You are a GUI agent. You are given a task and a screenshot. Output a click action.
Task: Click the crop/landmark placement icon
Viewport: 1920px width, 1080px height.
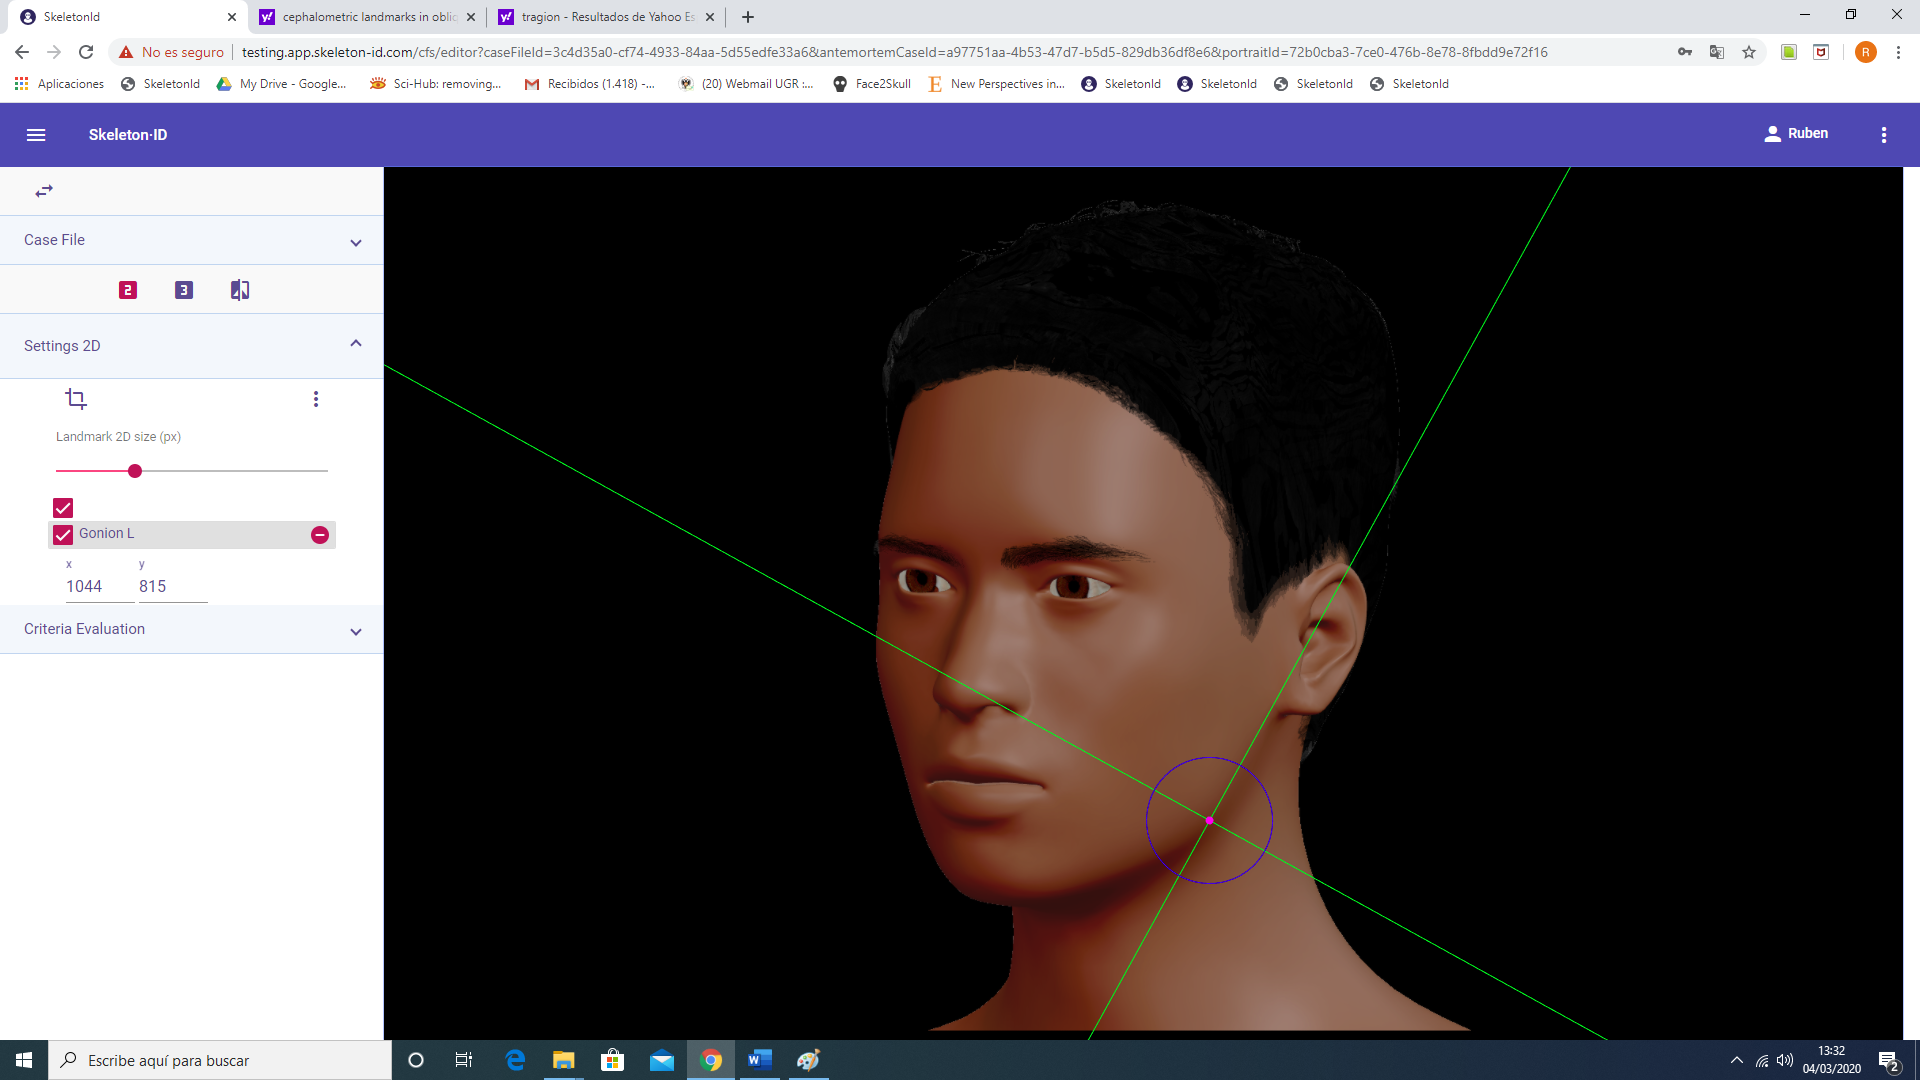[x=75, y=398]
